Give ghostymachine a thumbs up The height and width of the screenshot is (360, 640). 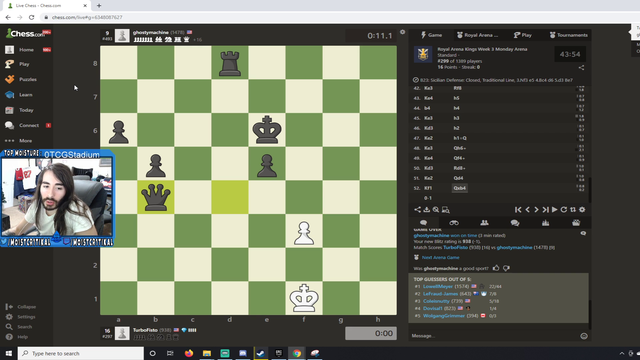click(x=496, y=268)
